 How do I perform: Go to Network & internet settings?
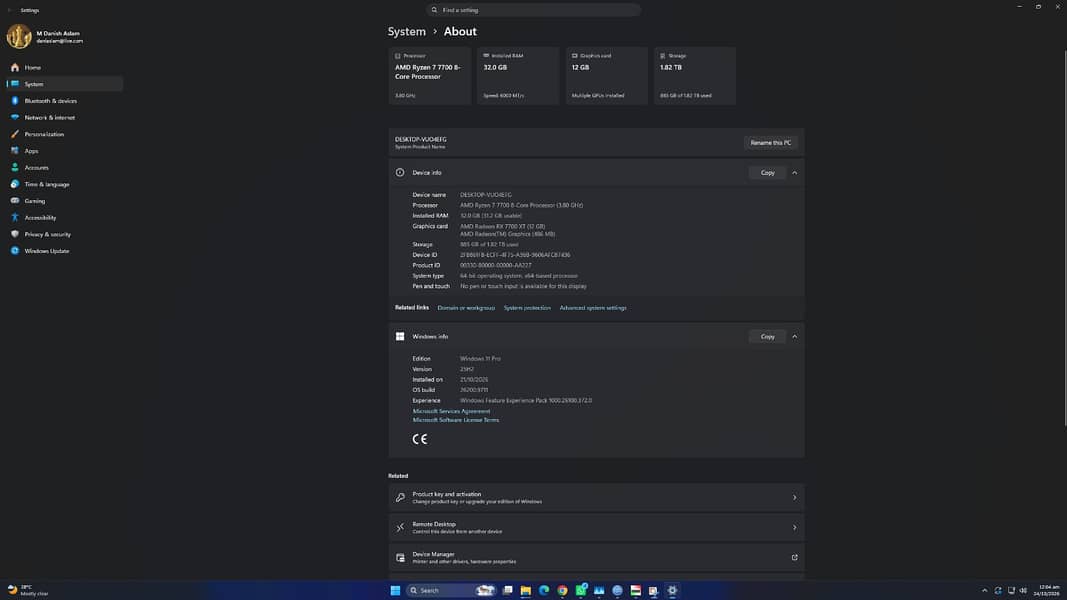point(65,117)
